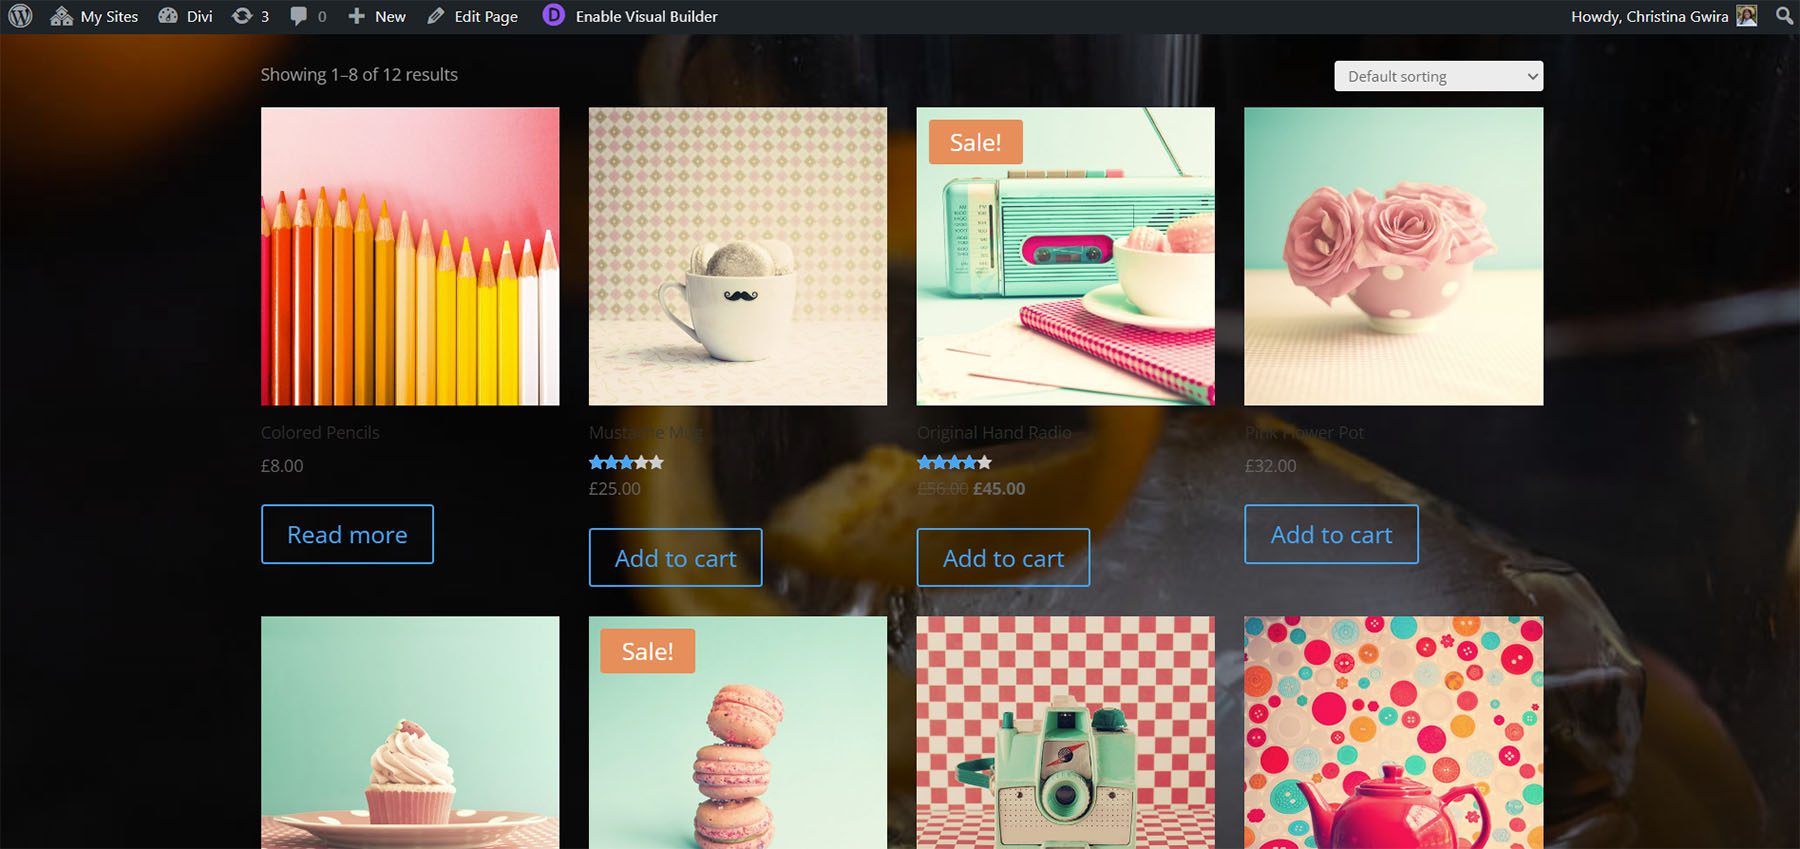Click the Pink Flower Pot title
The image size is (1800, 849).
[1304, 432]
